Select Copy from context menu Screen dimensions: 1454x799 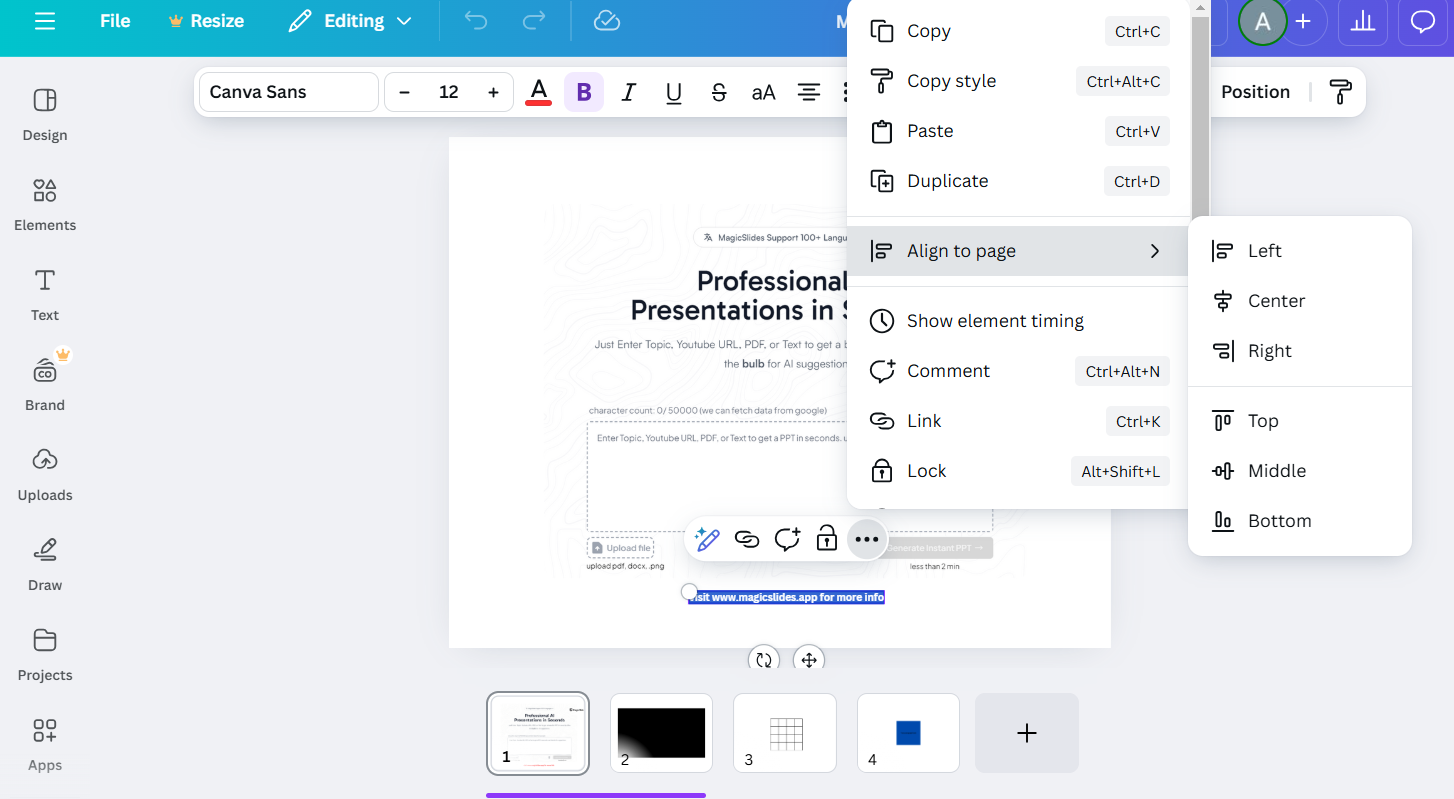1019,31
